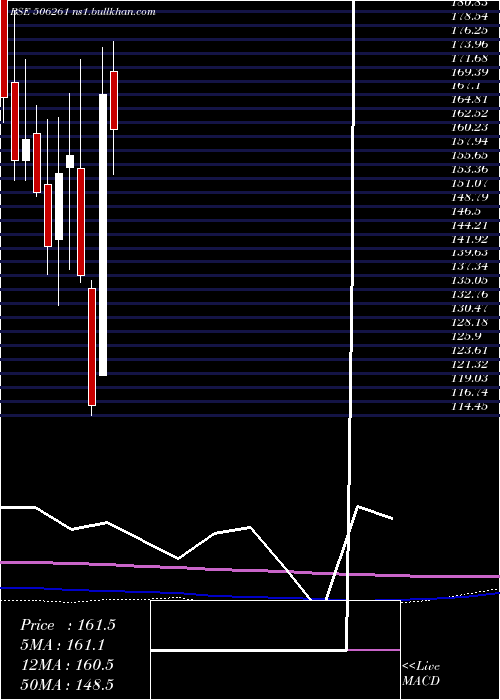Click the 169.39 price axis label
The image size is (500, 700).
click(470, 72)
